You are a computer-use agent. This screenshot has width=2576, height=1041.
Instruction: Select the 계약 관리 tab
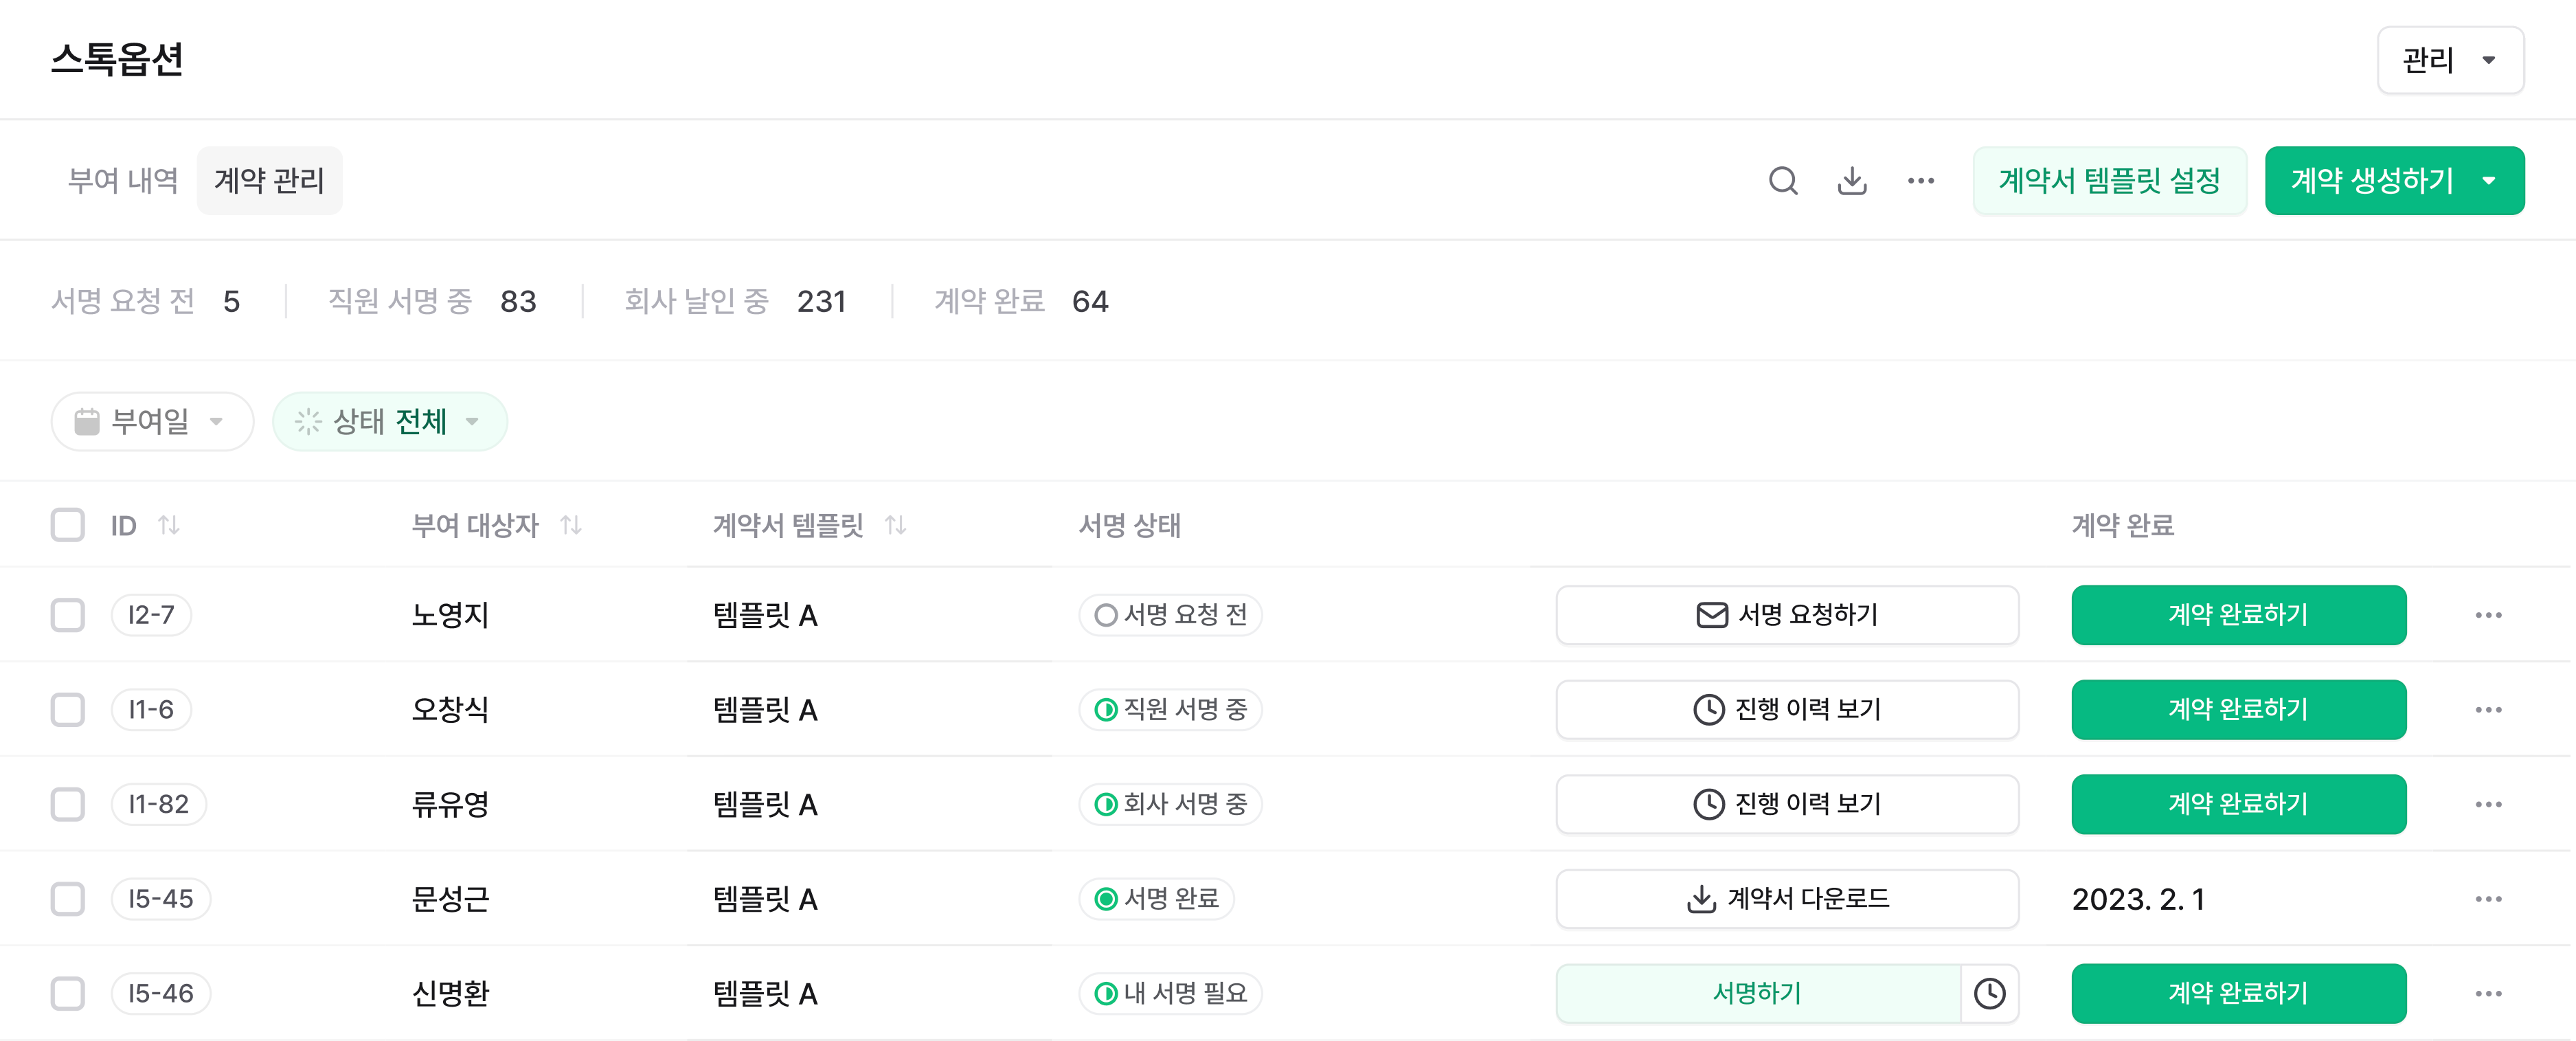[269, 181]
